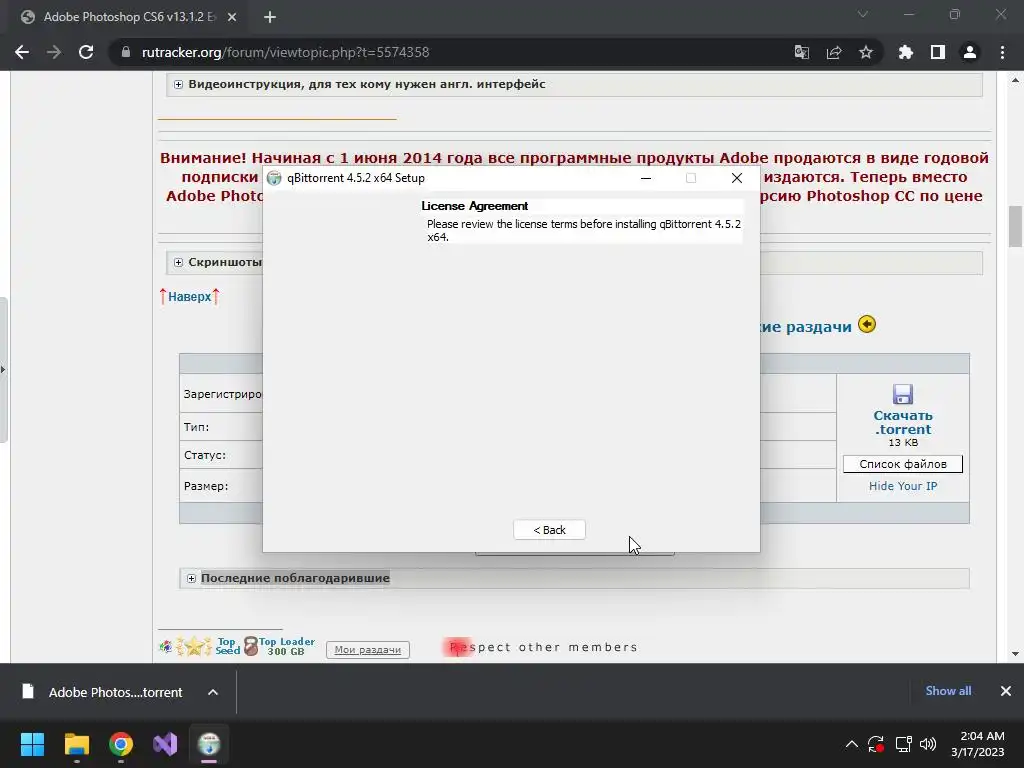
Task: Close the Chrome downloads bar
Action: (x=1006, y=691)
